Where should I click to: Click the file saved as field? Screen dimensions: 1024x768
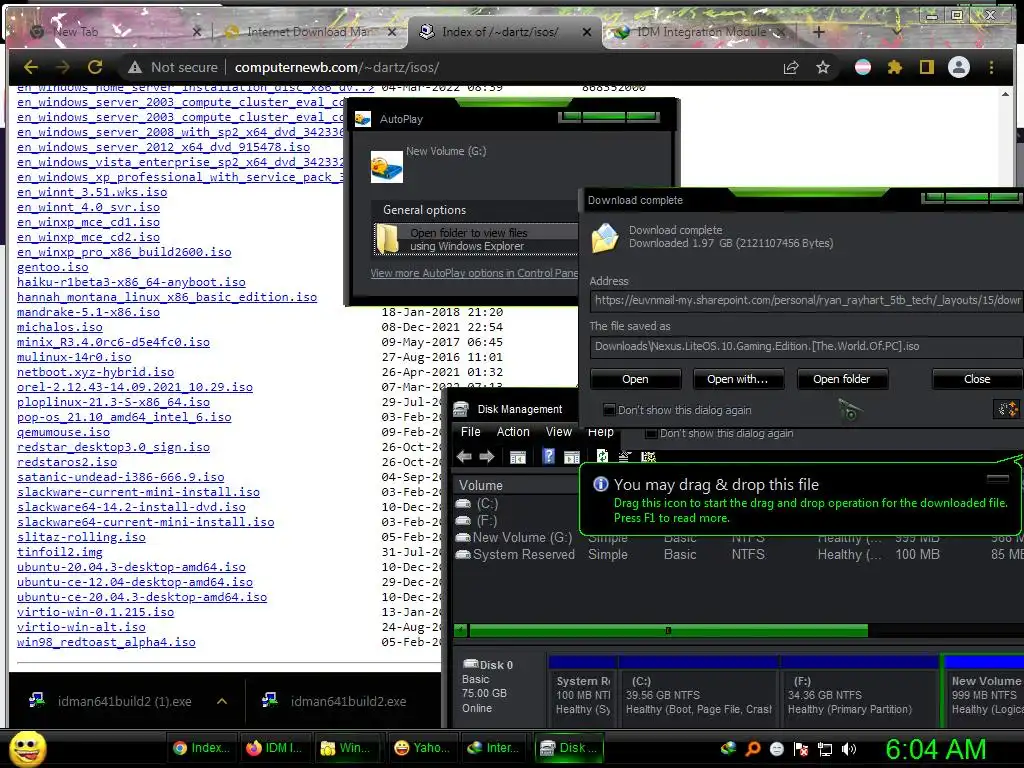coord(807,346)
